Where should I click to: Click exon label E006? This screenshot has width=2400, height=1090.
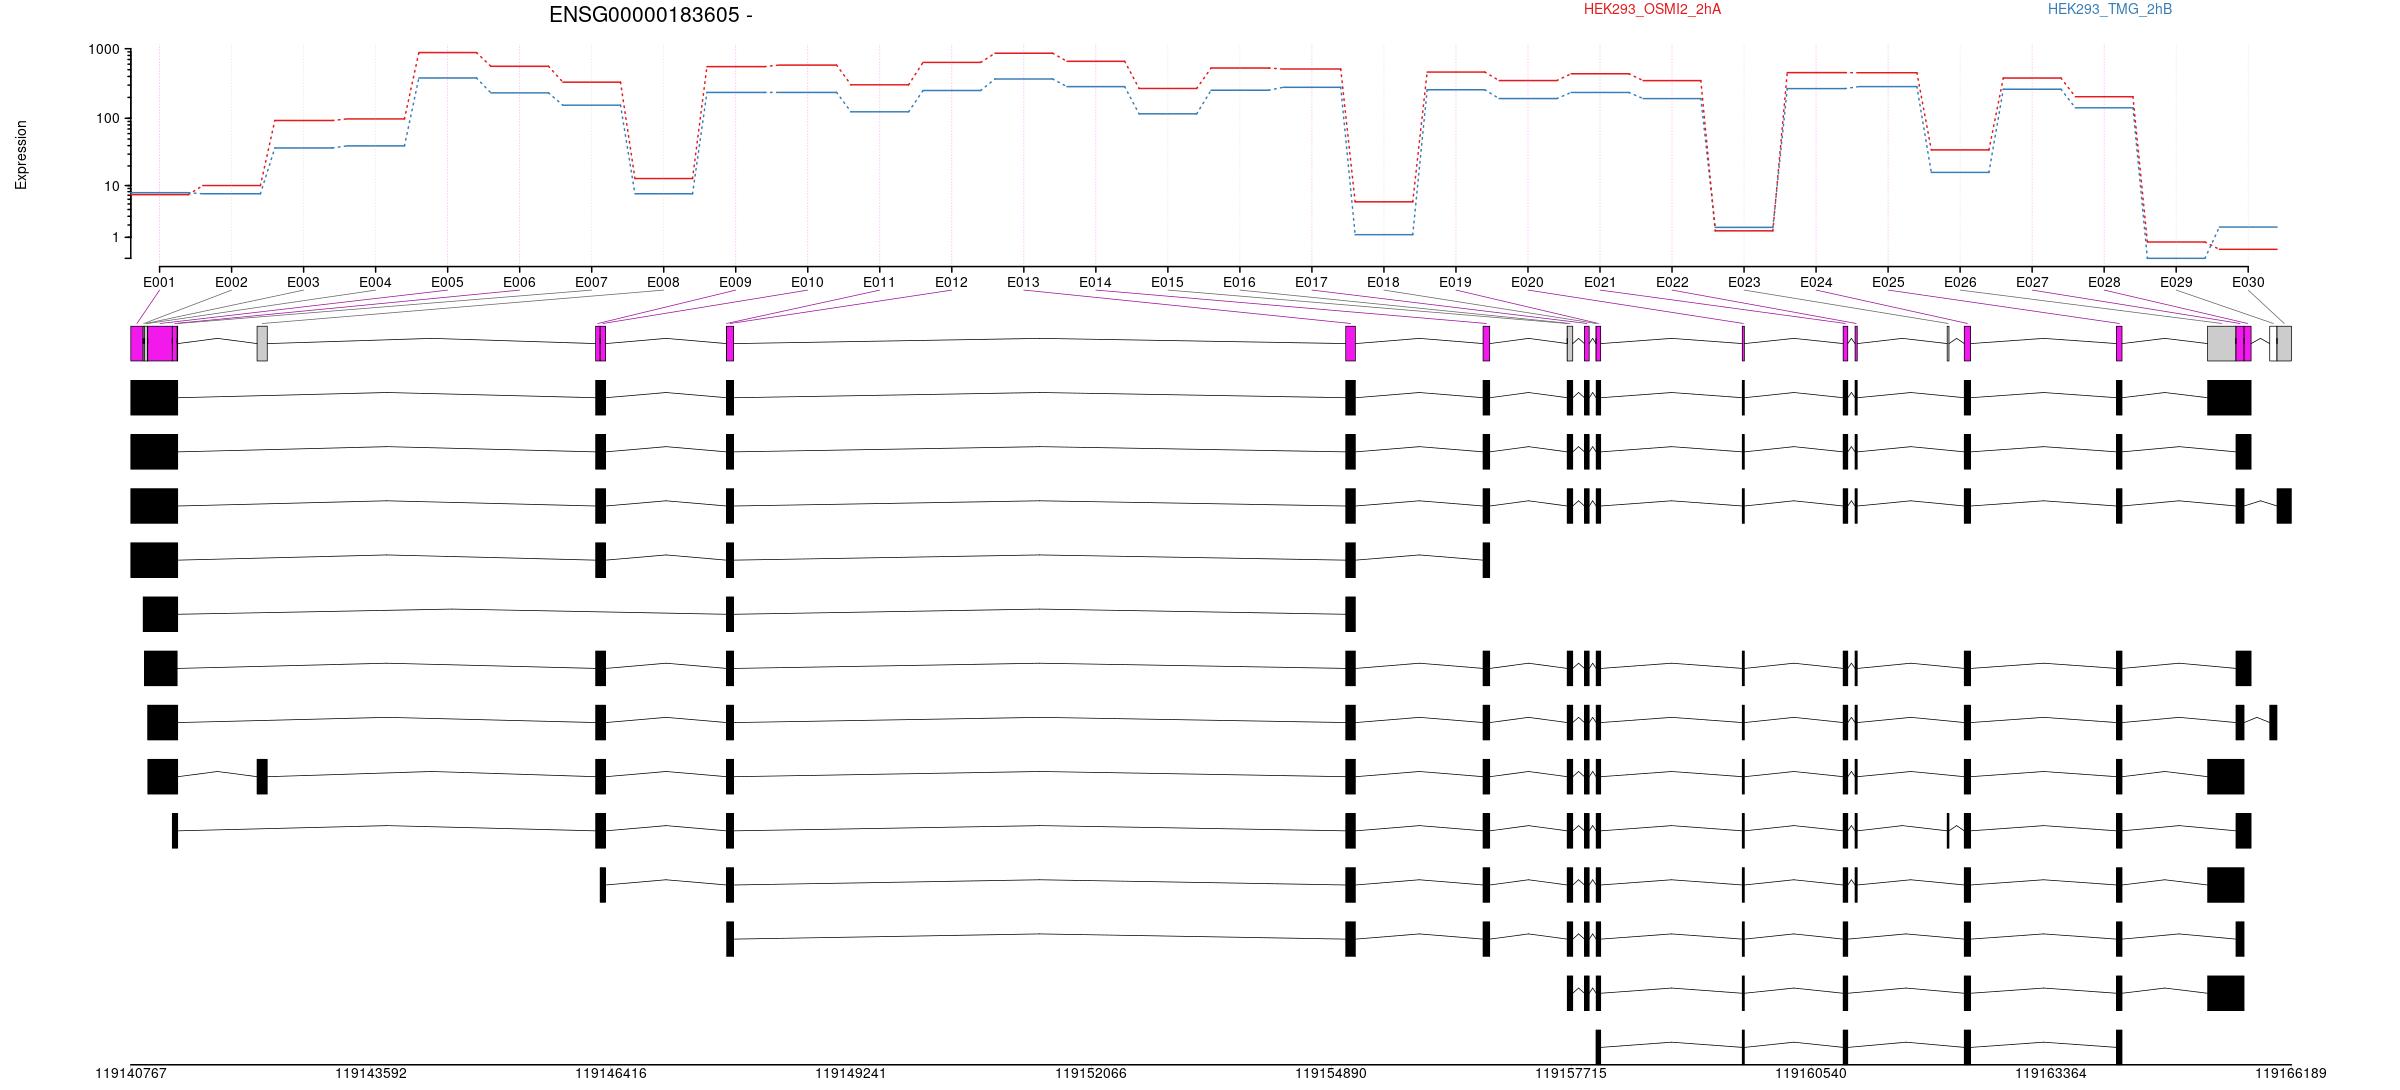click(519, 282)
